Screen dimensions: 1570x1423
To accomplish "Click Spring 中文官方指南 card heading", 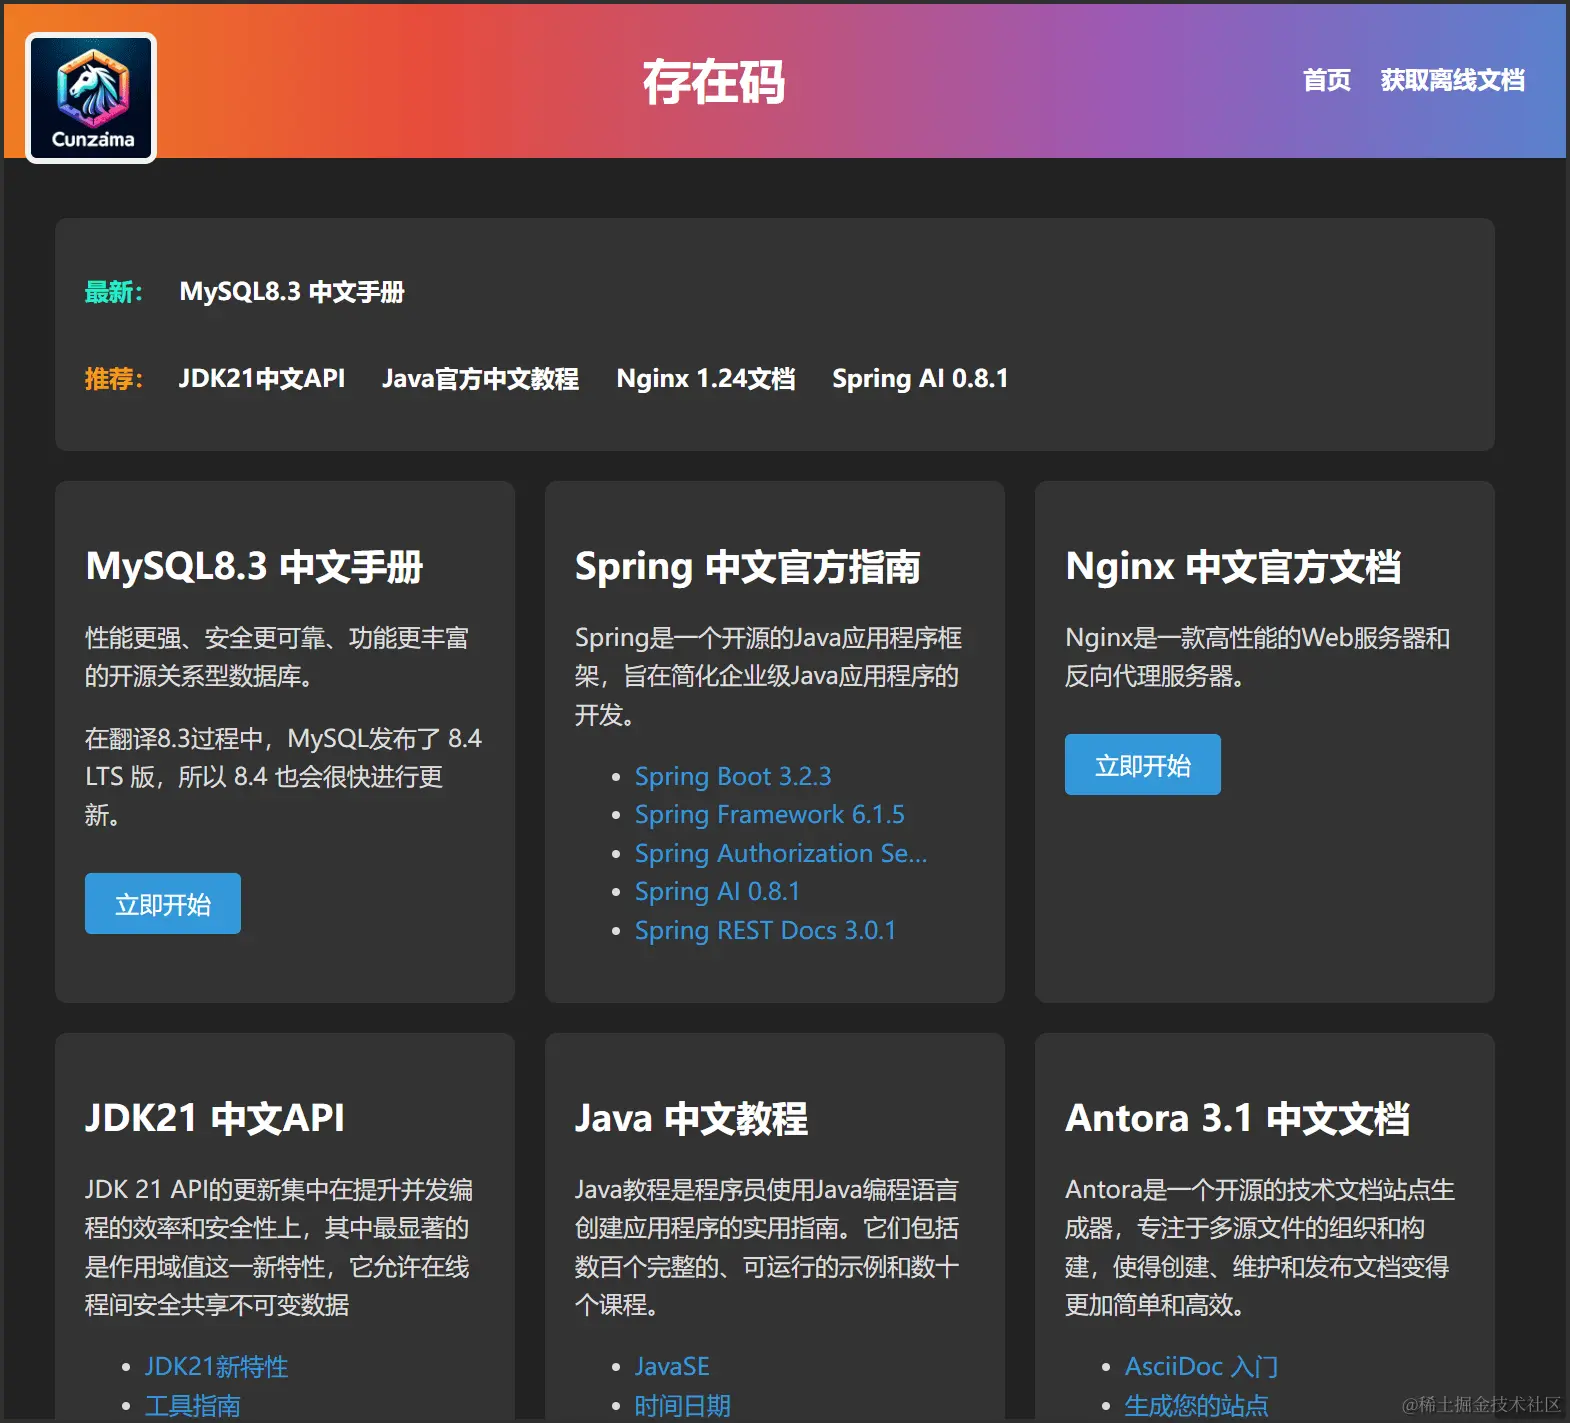I will click(x=747, y=567).
